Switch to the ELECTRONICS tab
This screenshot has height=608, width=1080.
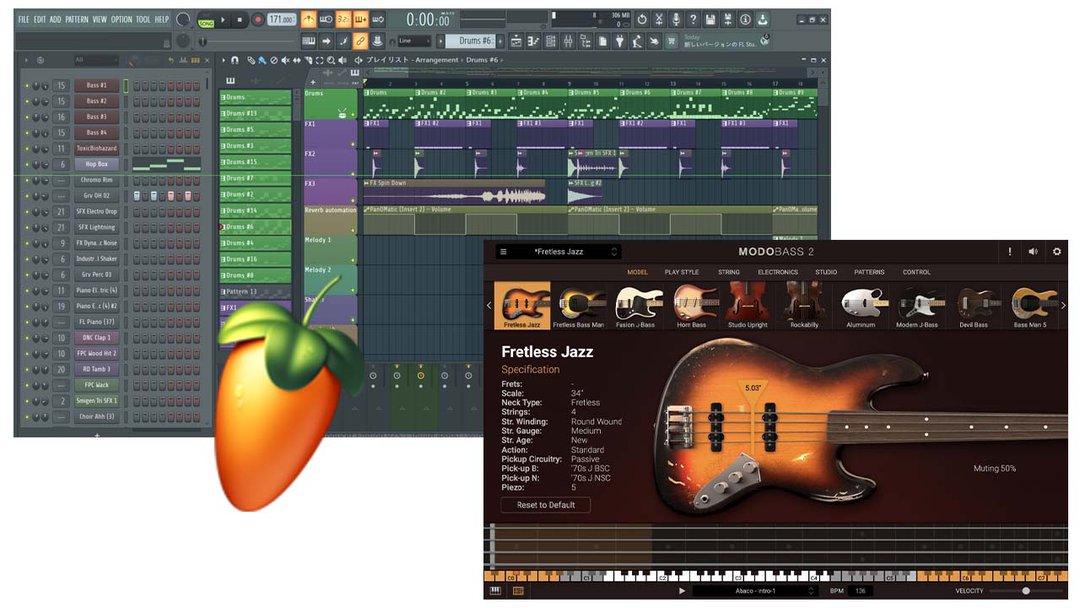tap(777, 272)
